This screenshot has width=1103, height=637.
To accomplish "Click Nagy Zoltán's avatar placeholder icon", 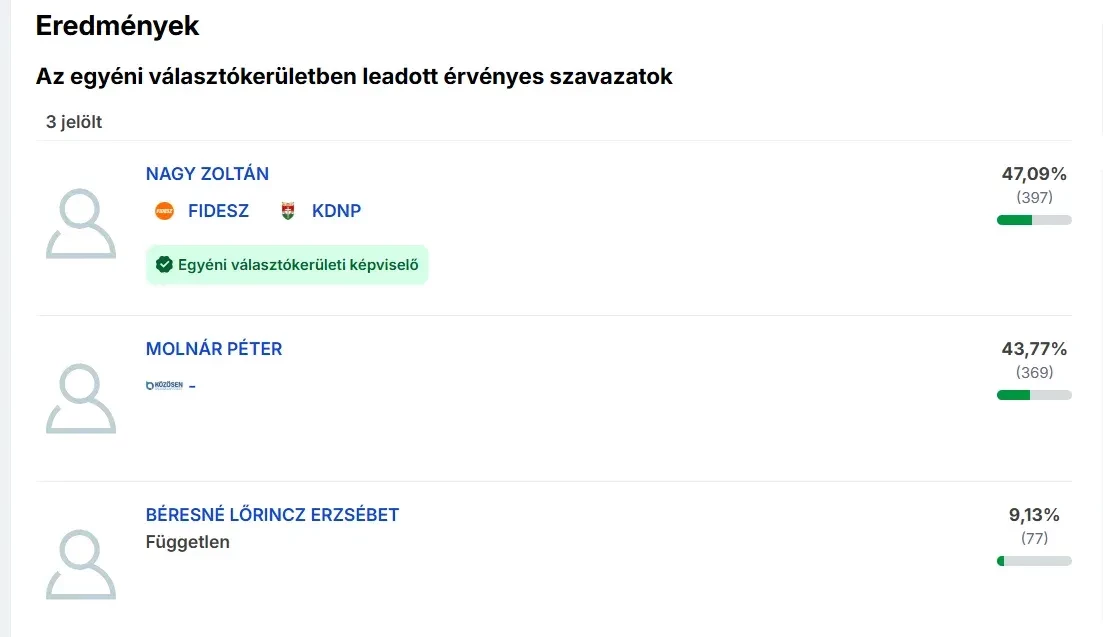I will pos(81,224).
